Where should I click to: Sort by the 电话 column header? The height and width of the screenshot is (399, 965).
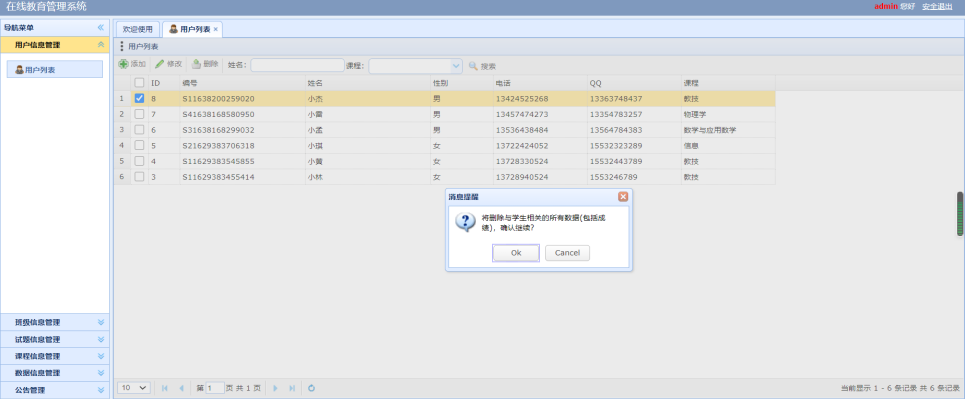(540, 83)
